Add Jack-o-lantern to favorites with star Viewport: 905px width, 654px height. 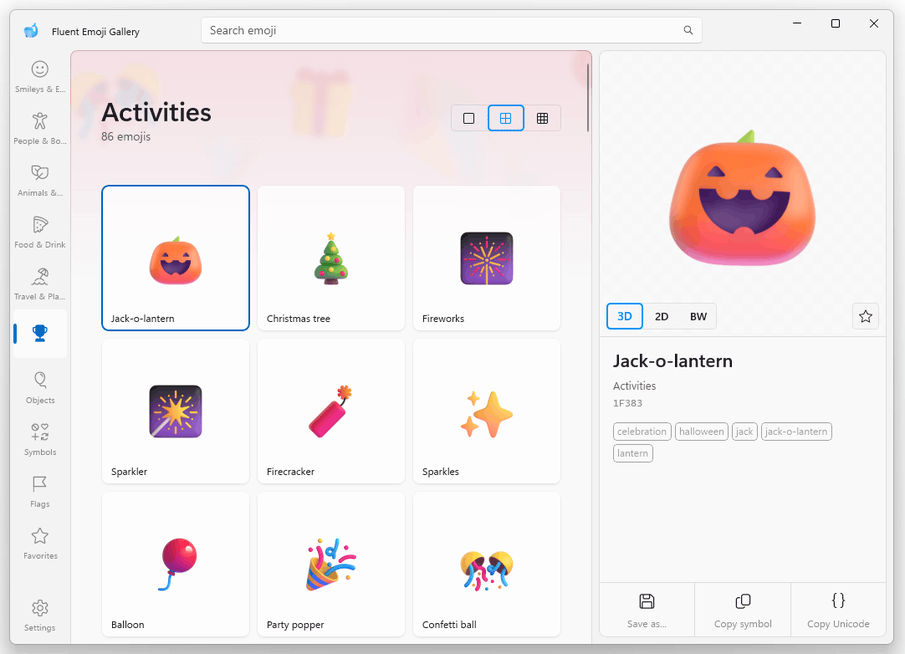coord(865,316)
